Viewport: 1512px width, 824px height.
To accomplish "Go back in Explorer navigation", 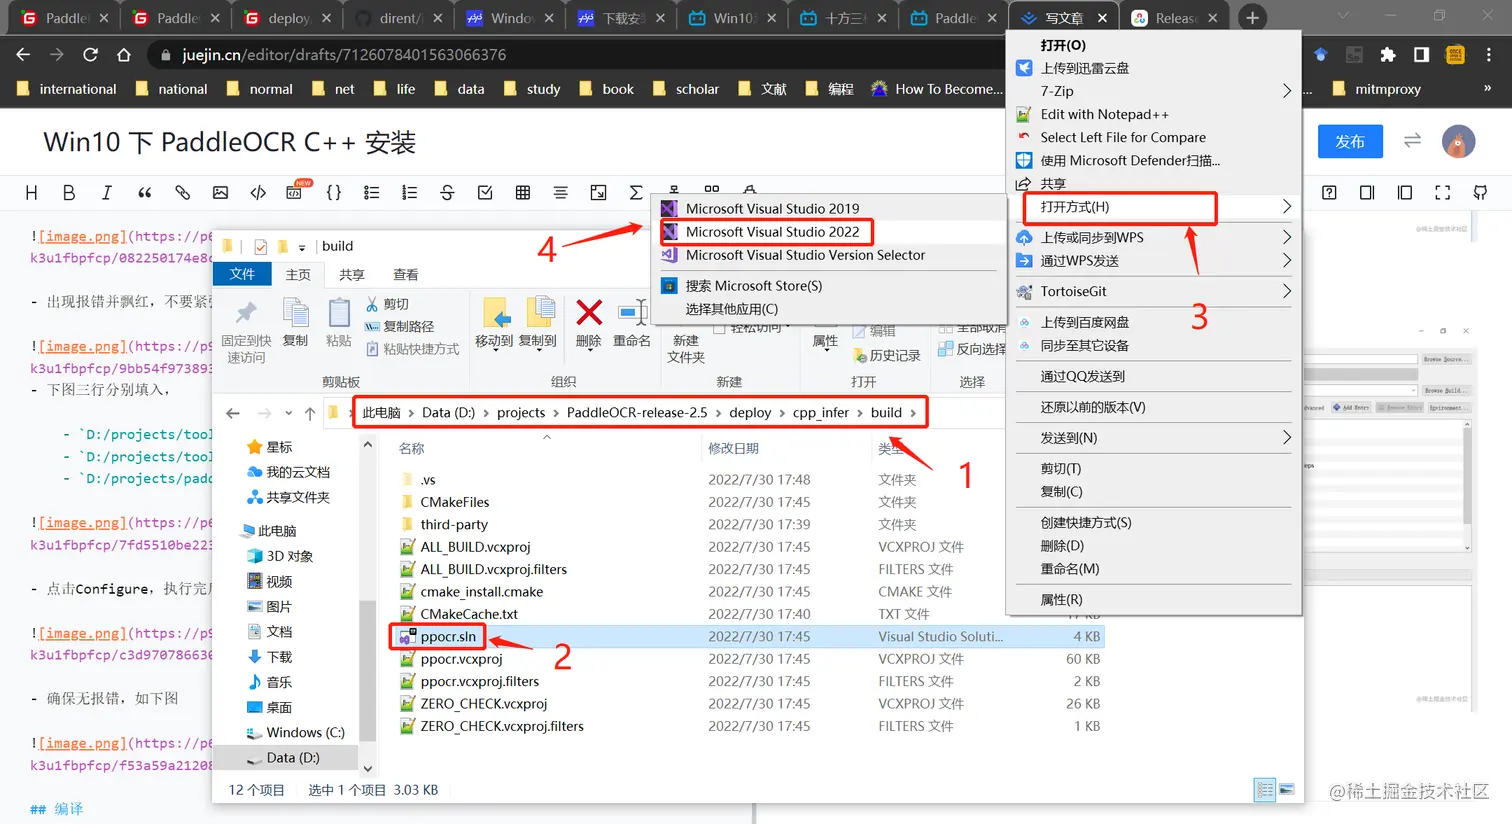I will [x=233, y=413].
